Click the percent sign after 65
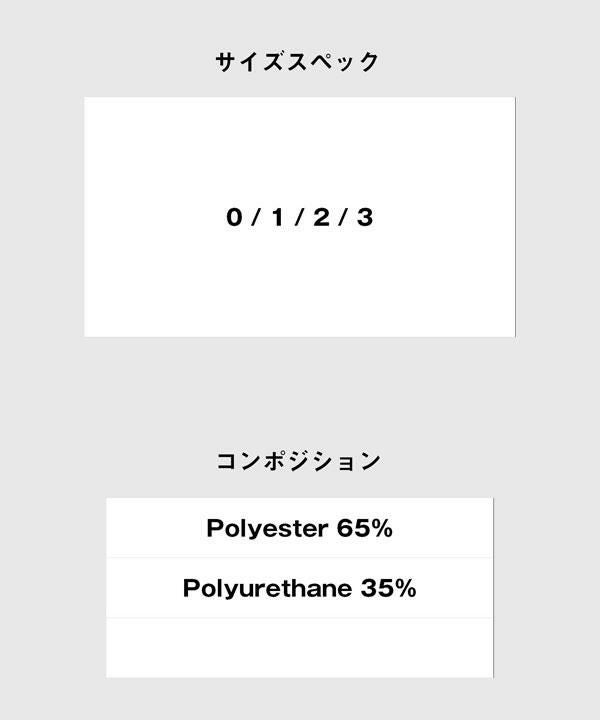Screen dimensions: 600x720 click(x=380, y=528)
